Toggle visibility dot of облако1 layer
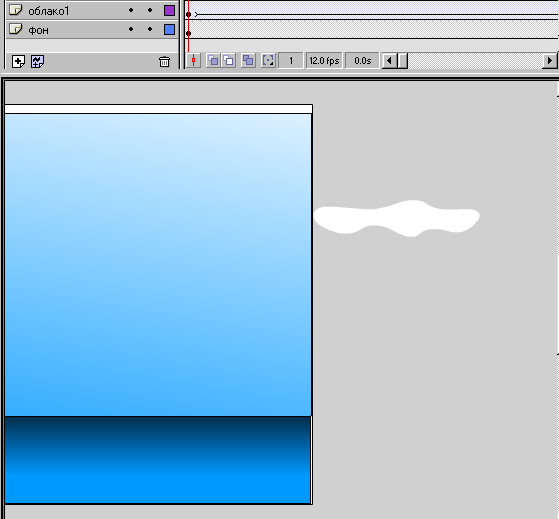Screen dimensions: 559x519 (x=131, y=10)
